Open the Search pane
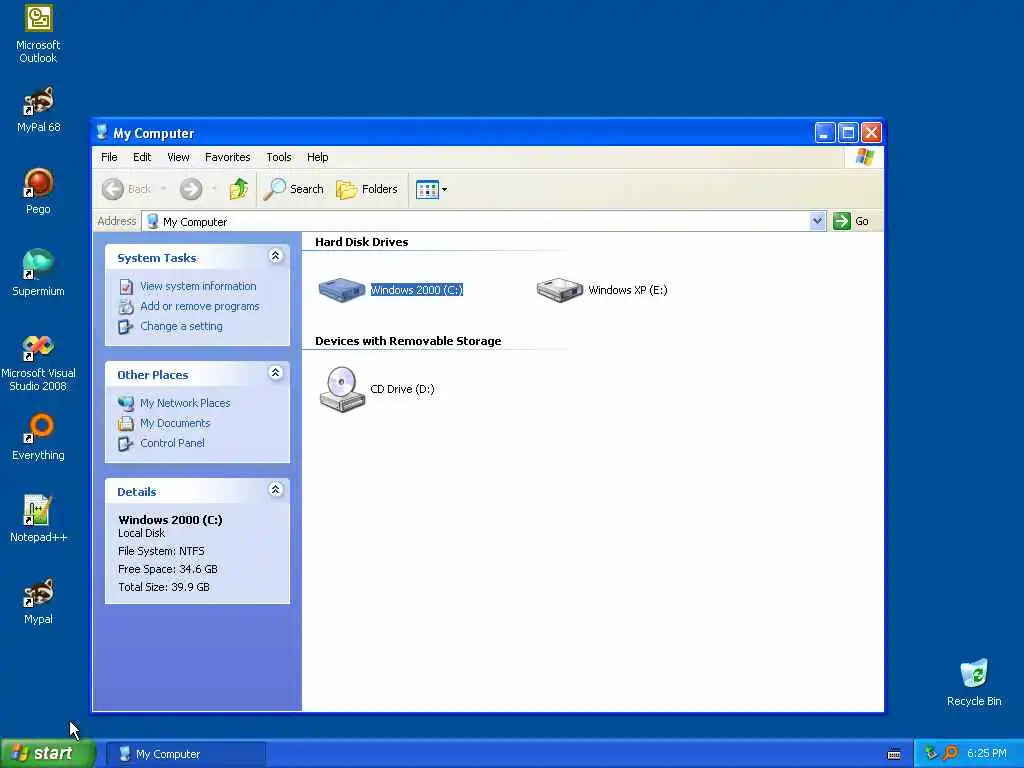 tap(294, 189)
